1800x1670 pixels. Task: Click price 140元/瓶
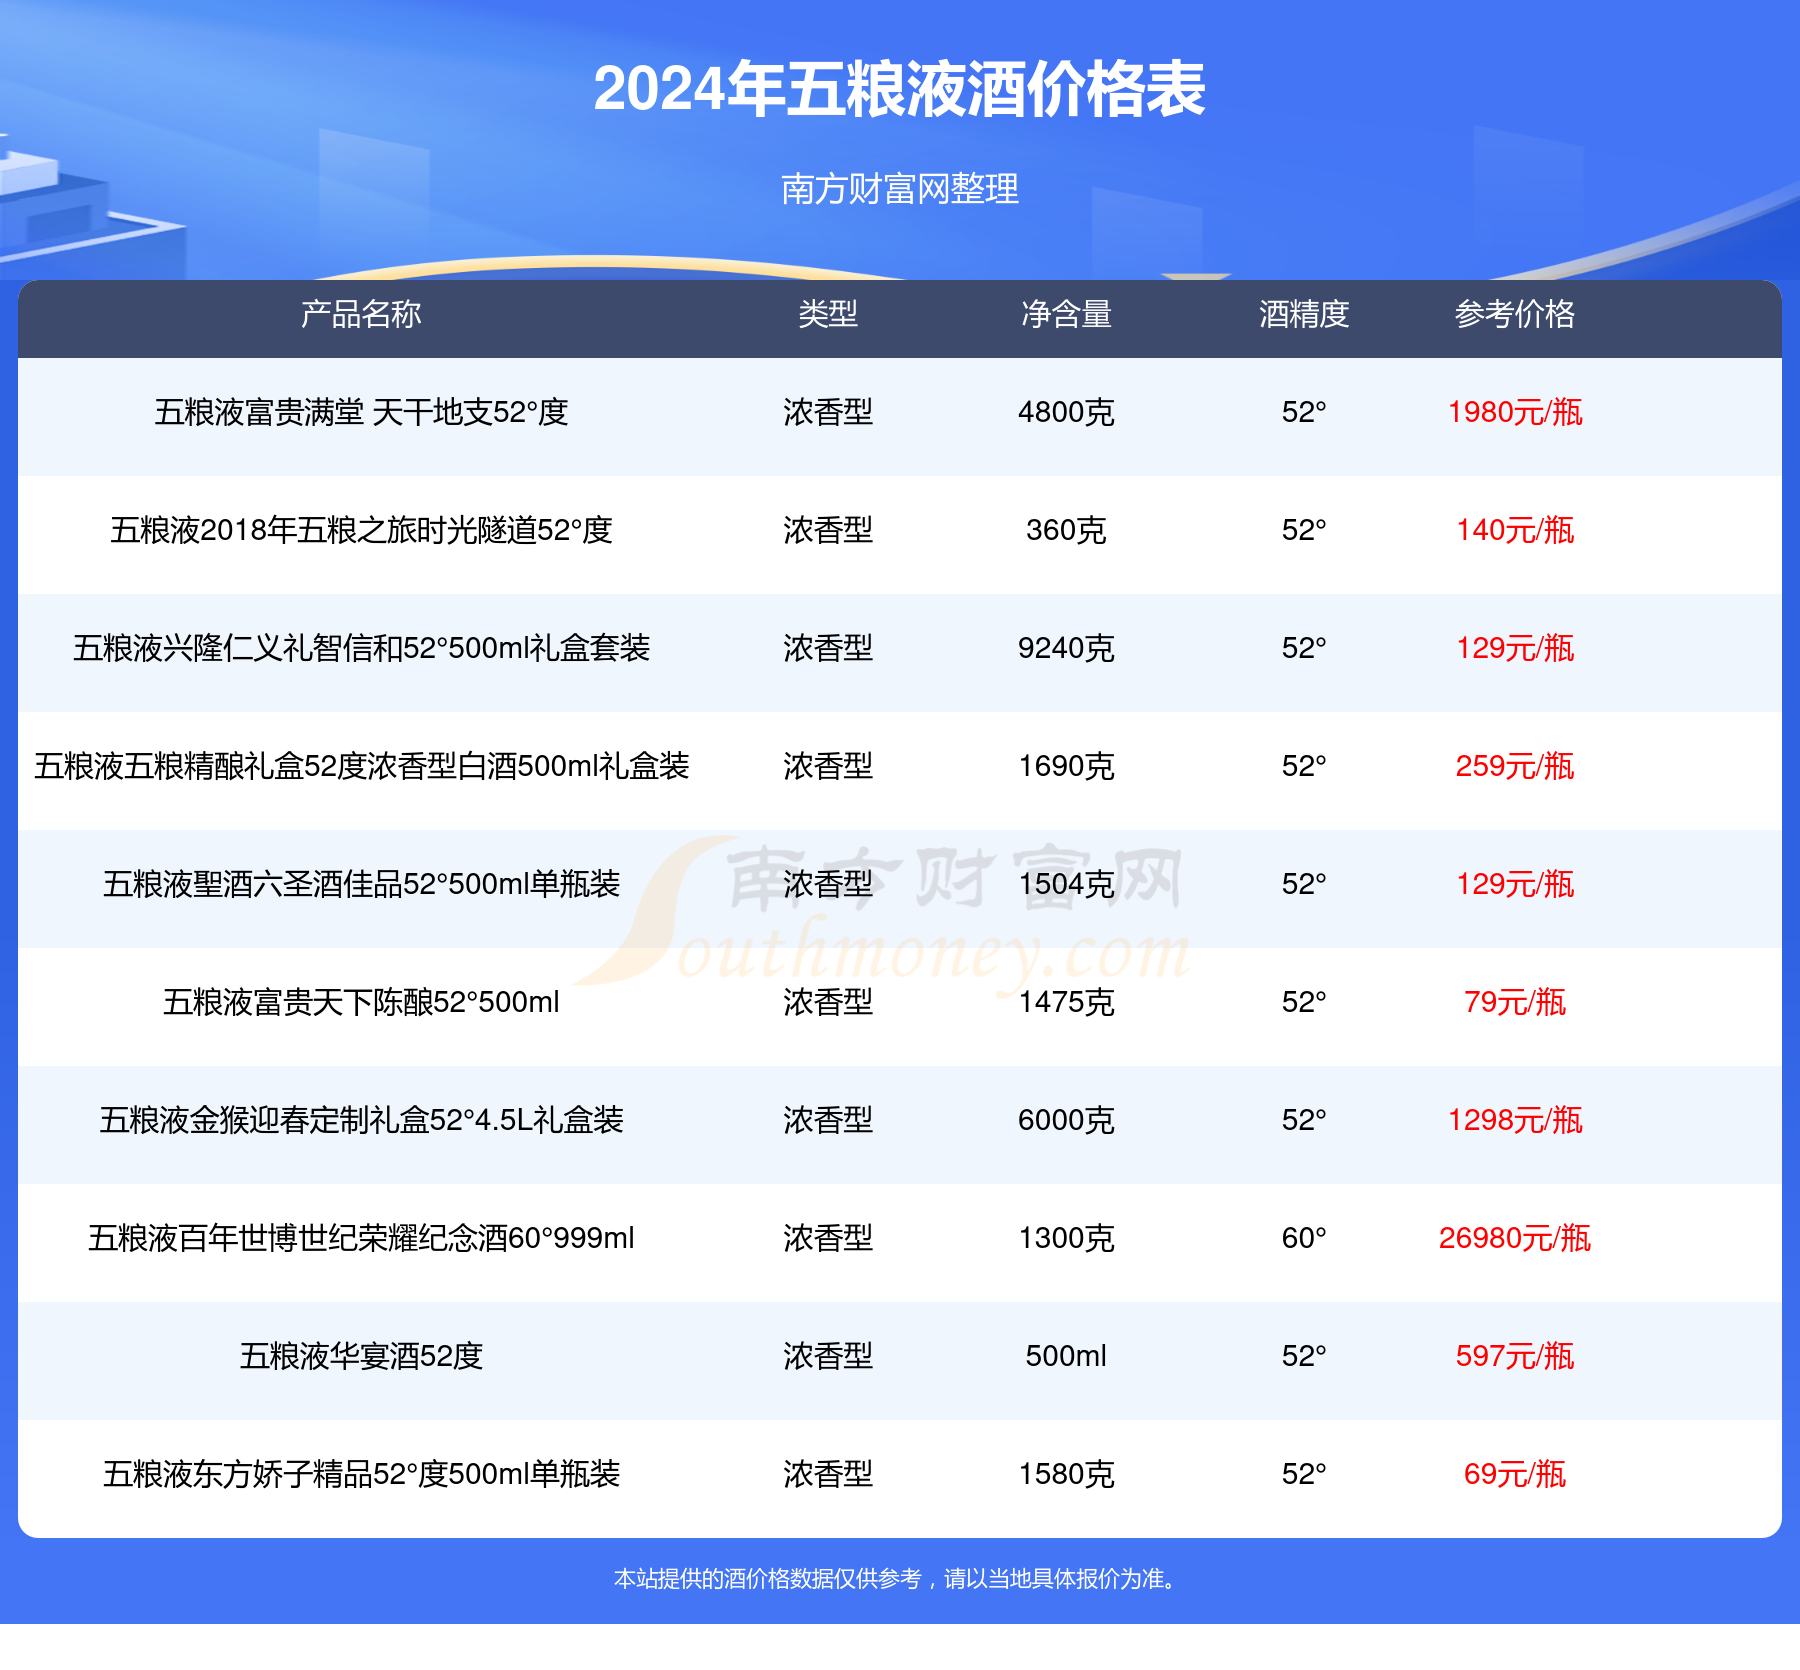coord(1515,530)
